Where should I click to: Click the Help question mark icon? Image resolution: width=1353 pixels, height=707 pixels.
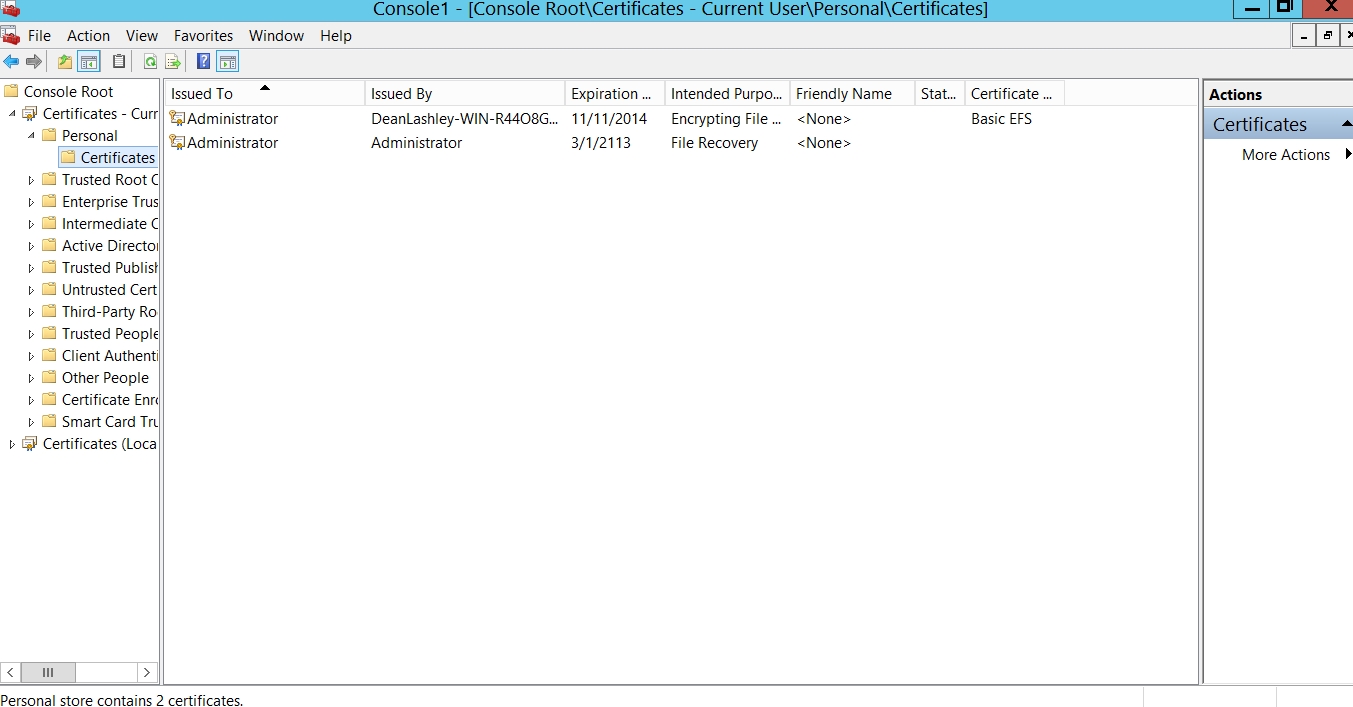click(204, 62)
